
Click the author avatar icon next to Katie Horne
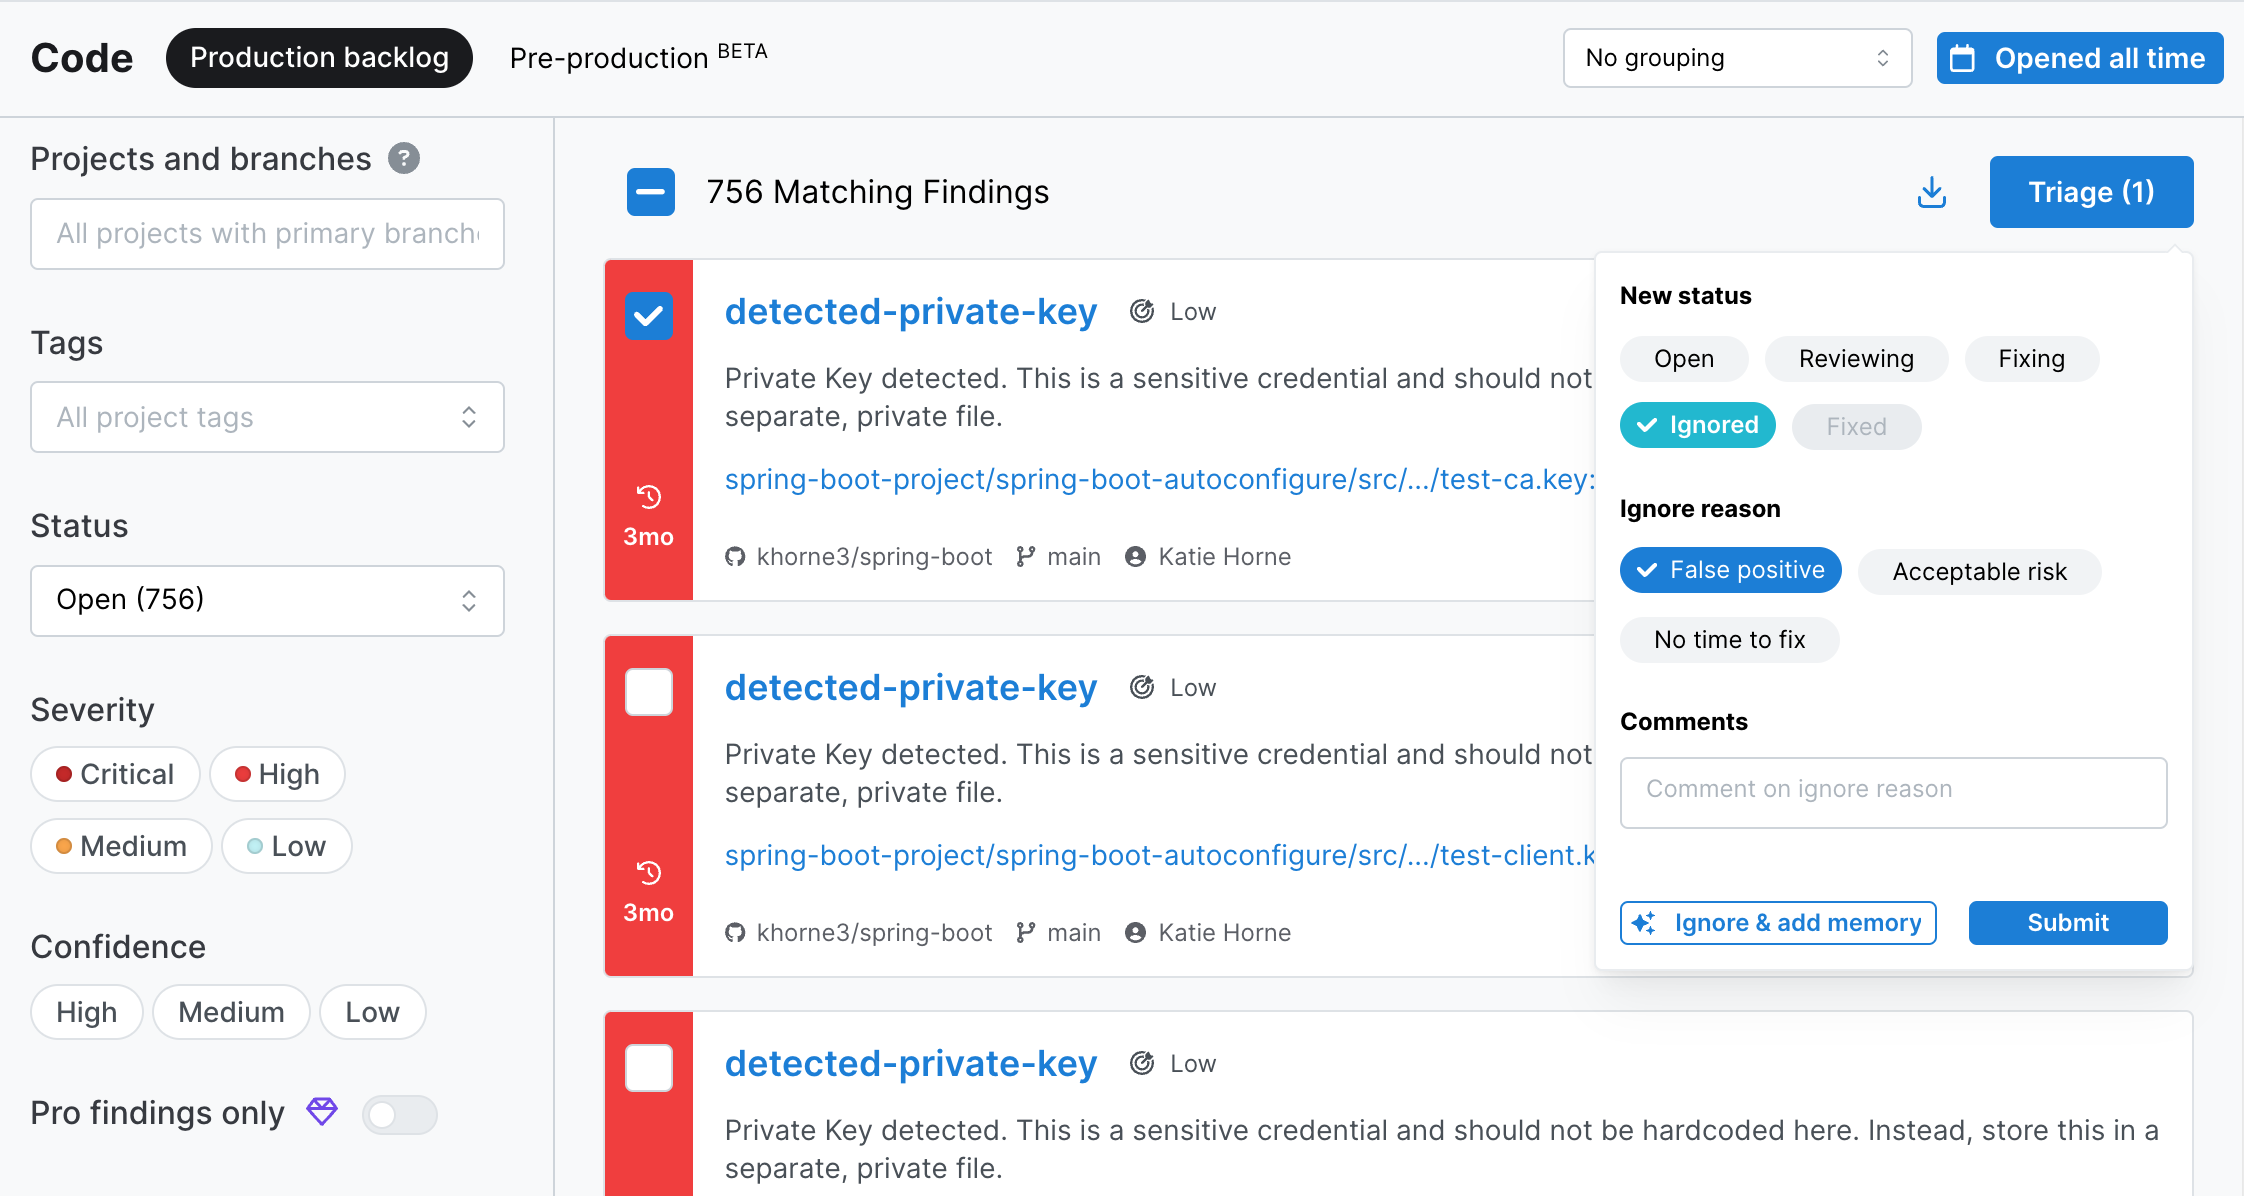point(1134,556)
